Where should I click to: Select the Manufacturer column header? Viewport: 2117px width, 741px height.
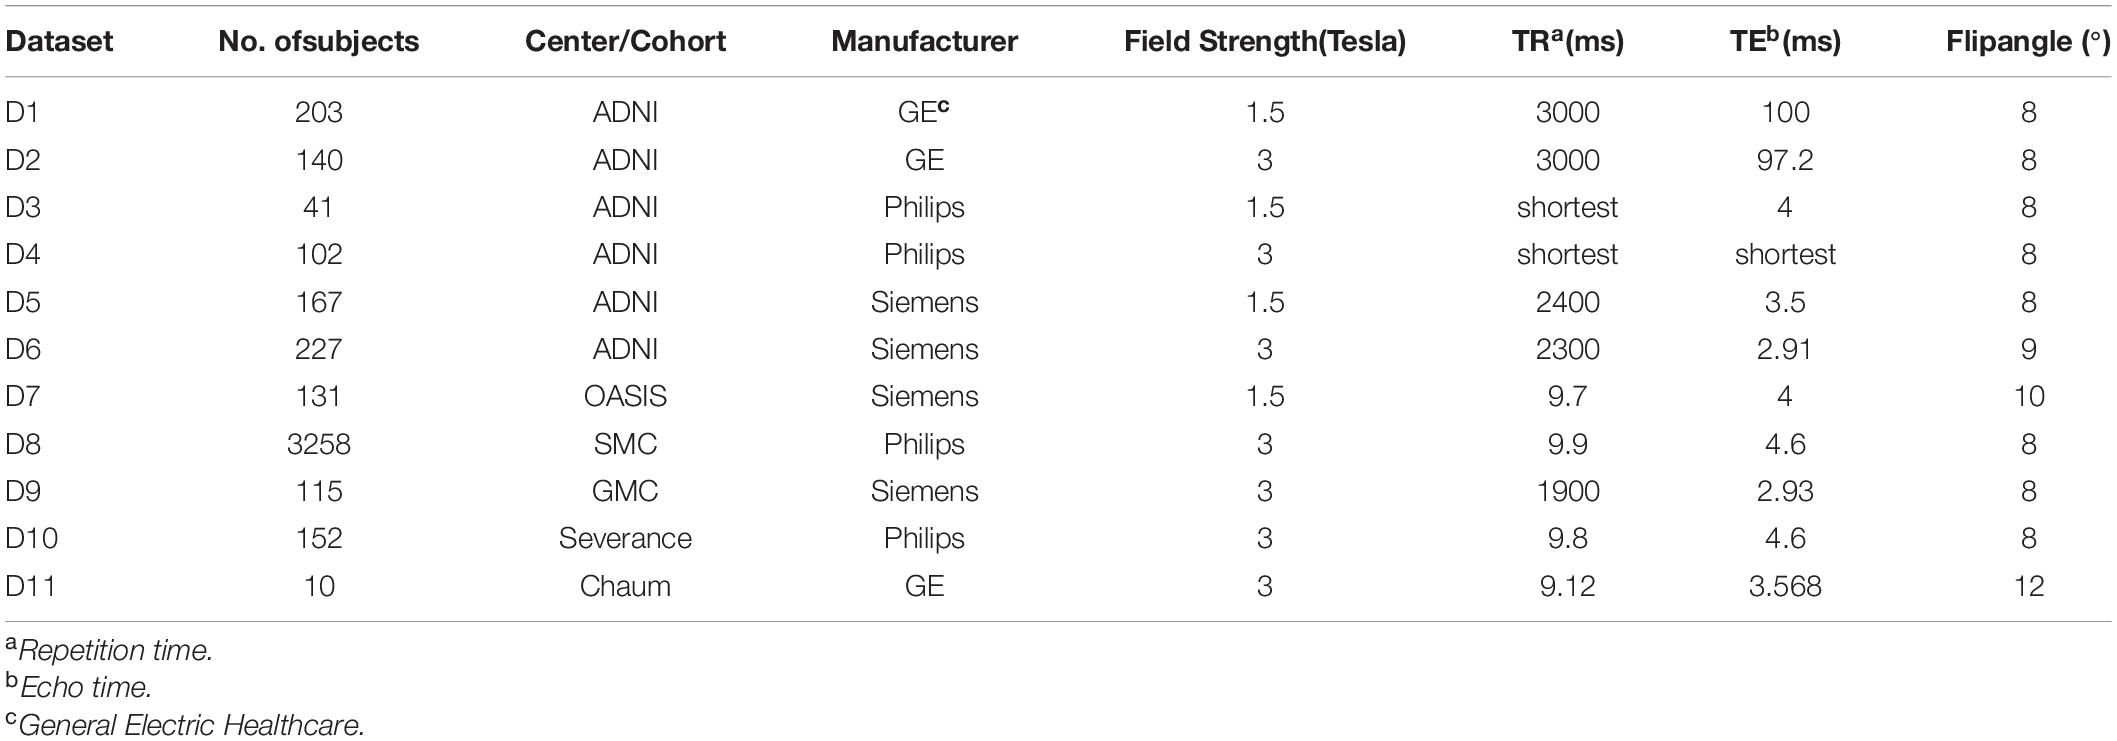924,41
